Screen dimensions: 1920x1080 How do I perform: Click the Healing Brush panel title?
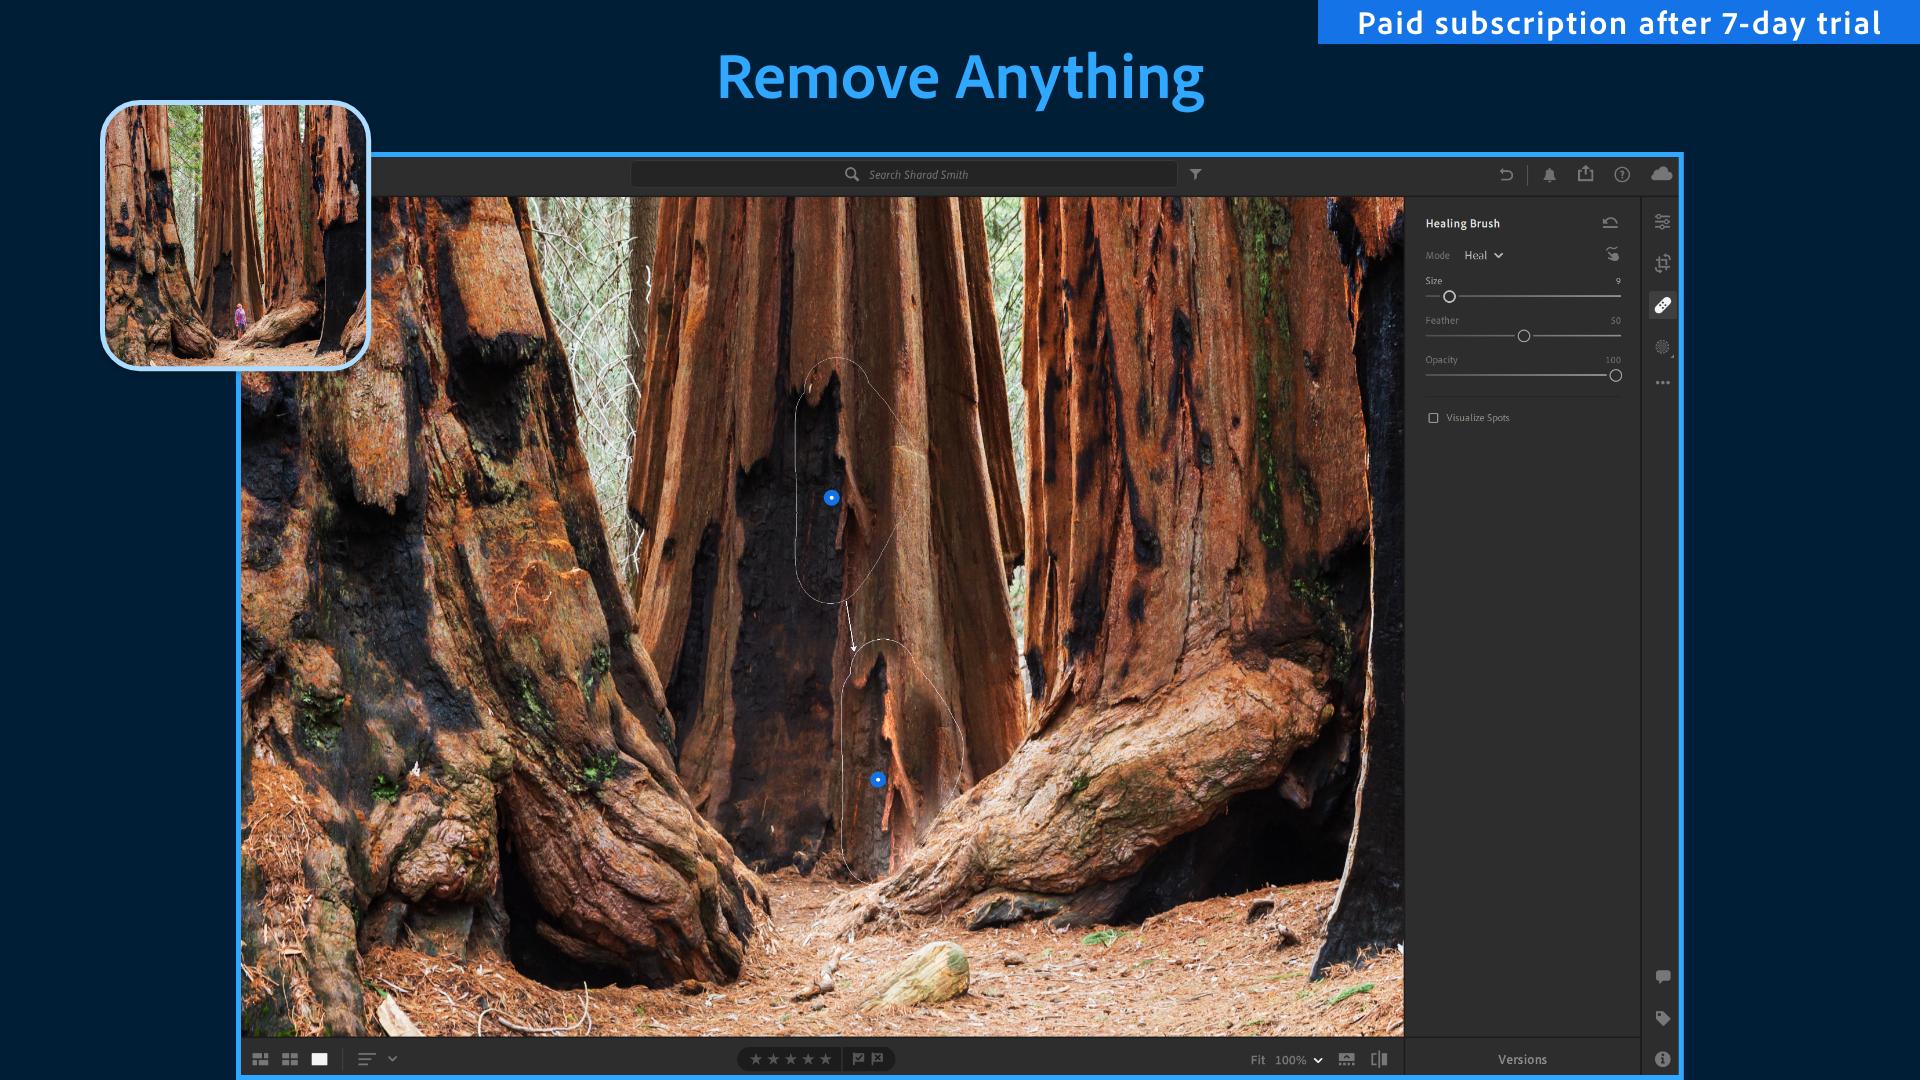1462,224
